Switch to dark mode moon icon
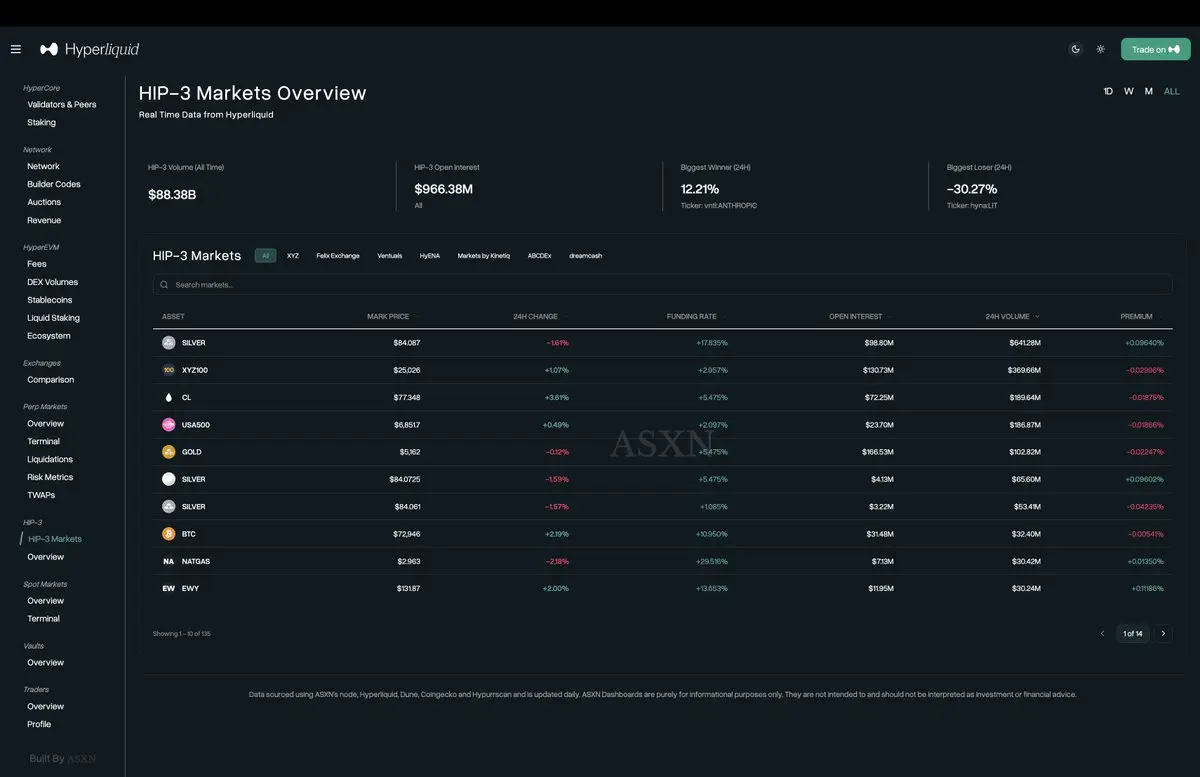 coord(1076,49)
